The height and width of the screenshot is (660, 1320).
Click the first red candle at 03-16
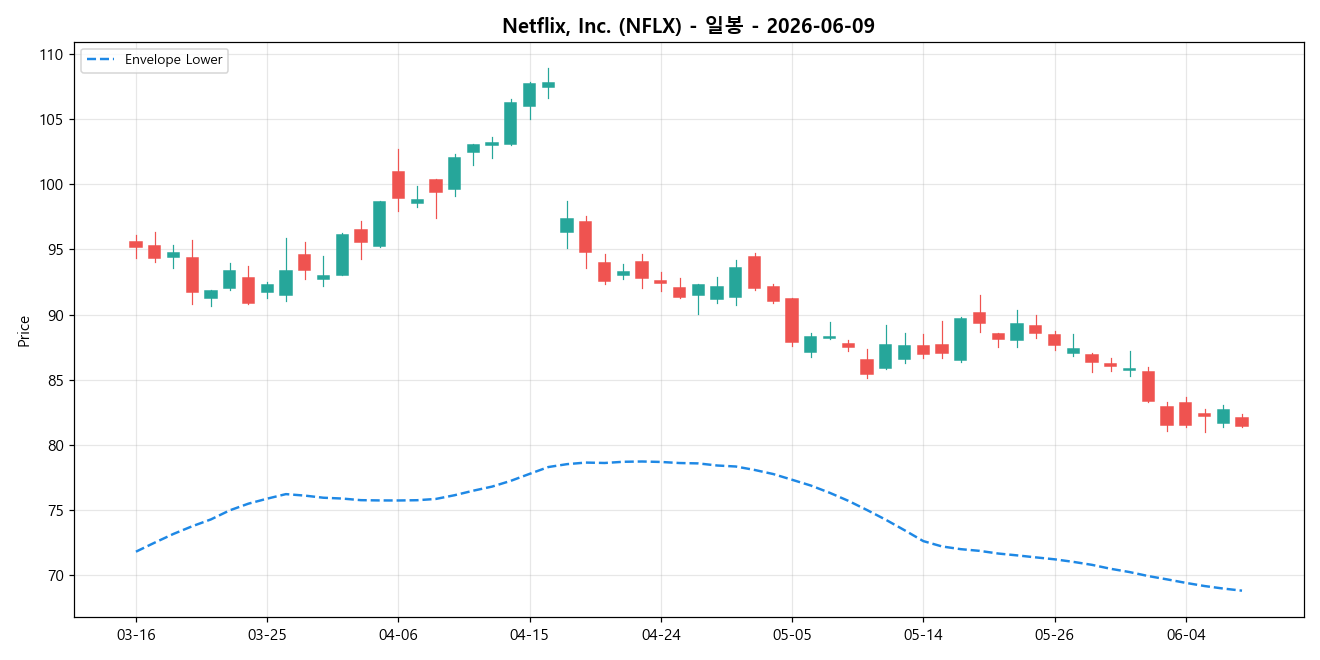[136, 244]
